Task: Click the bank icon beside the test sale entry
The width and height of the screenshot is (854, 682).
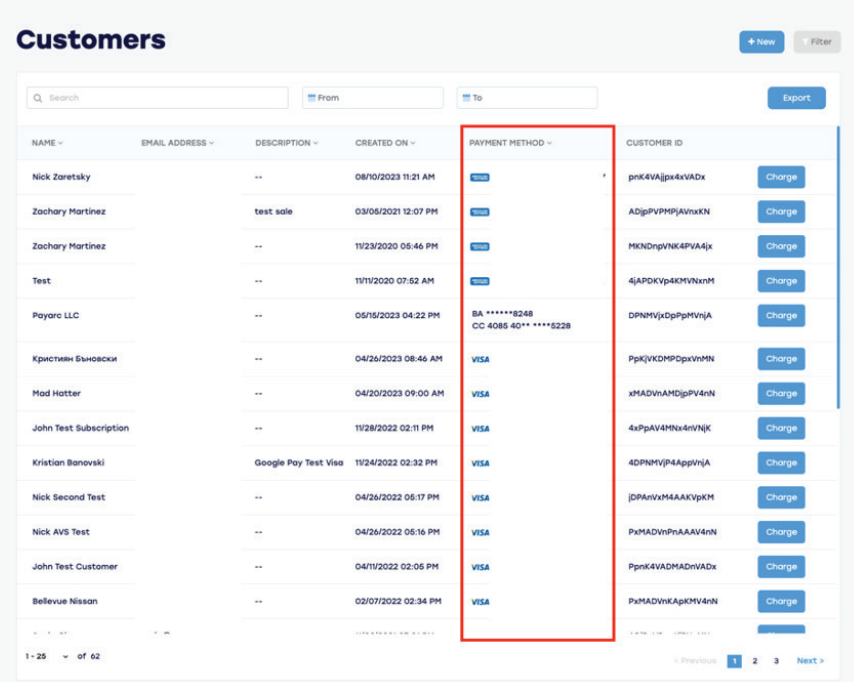Action: (x=479, y=211)
